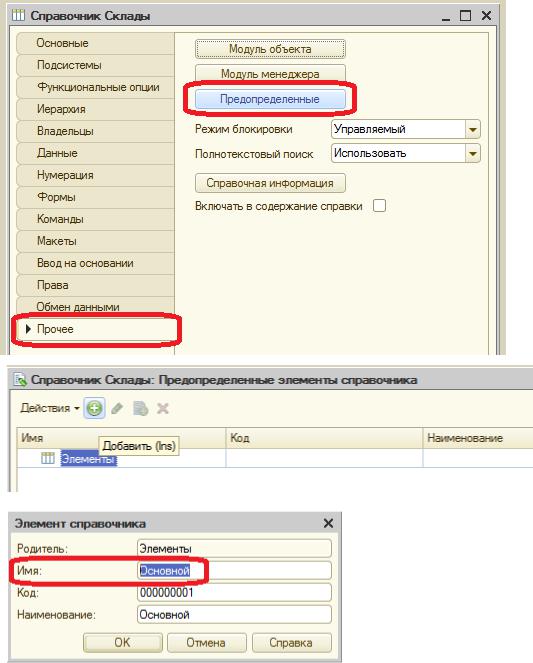Open the Данные tab
Viewport: 533px width, 663px height.
click(x=96, y=153)
